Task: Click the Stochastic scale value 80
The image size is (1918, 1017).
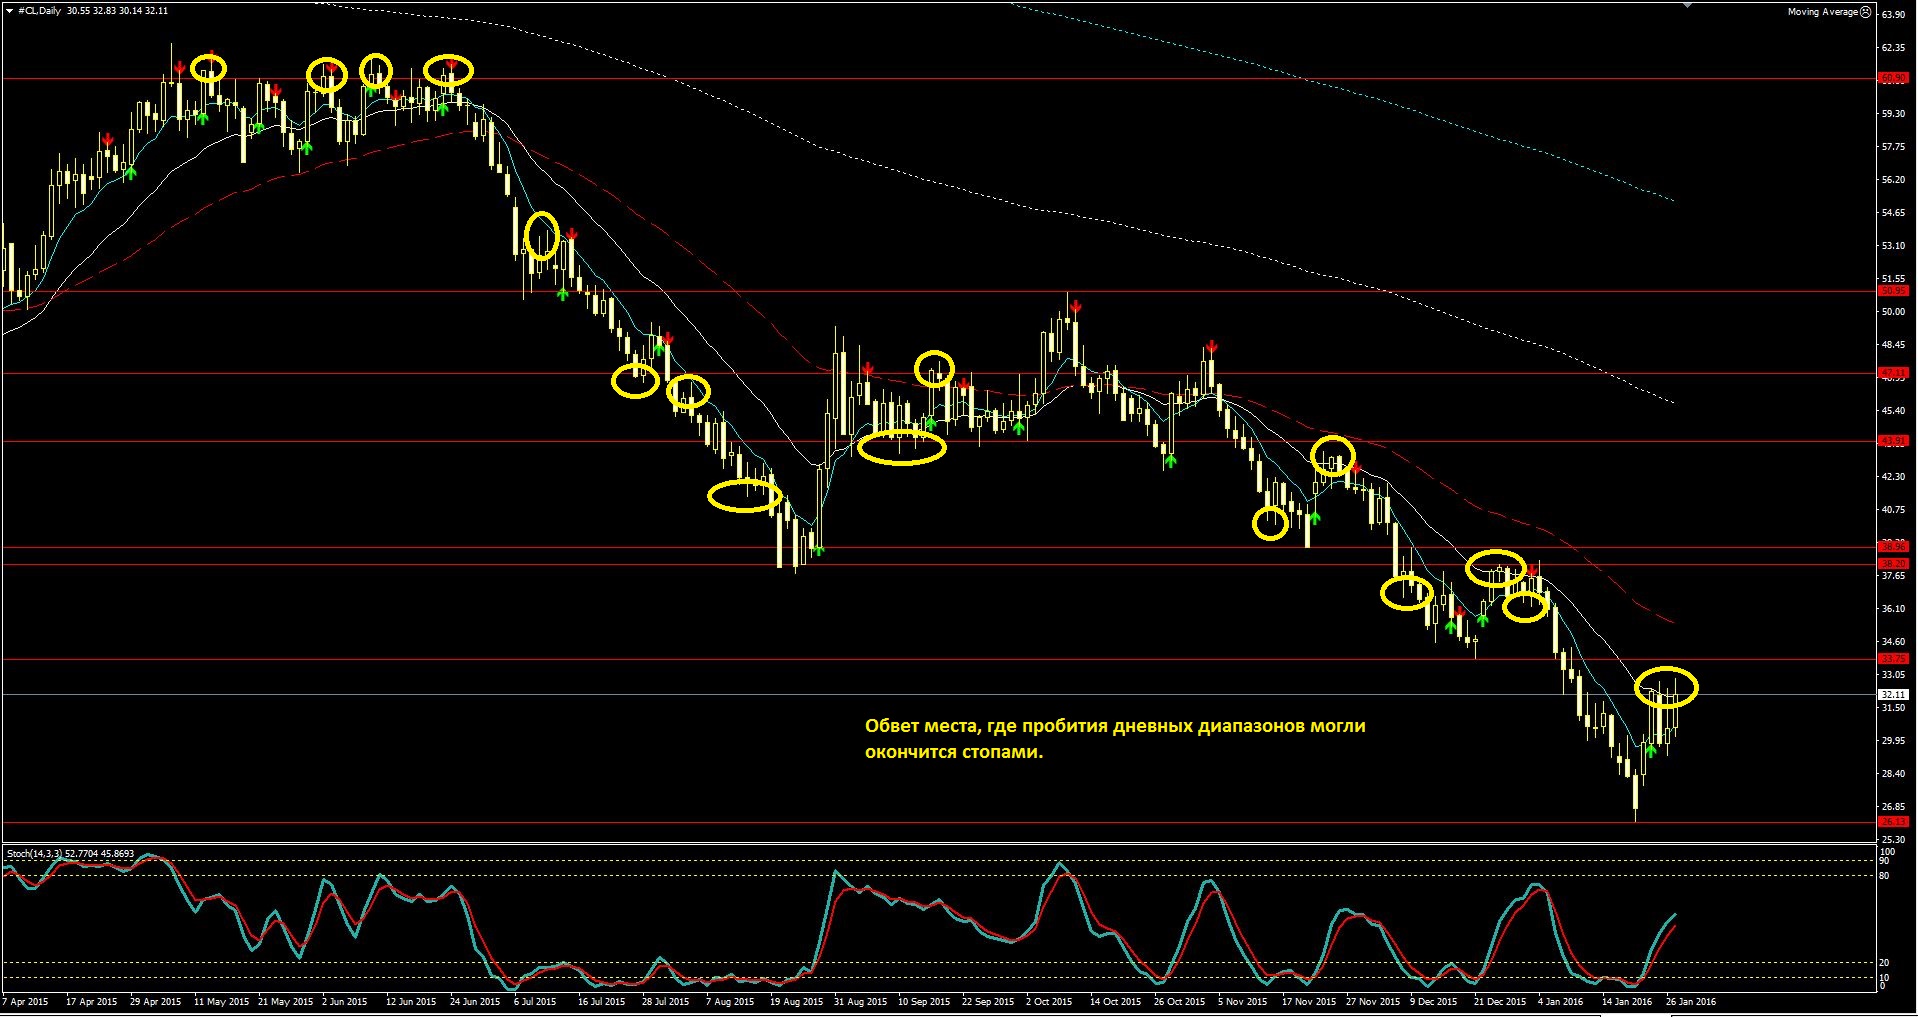Action: (1884, 876)
